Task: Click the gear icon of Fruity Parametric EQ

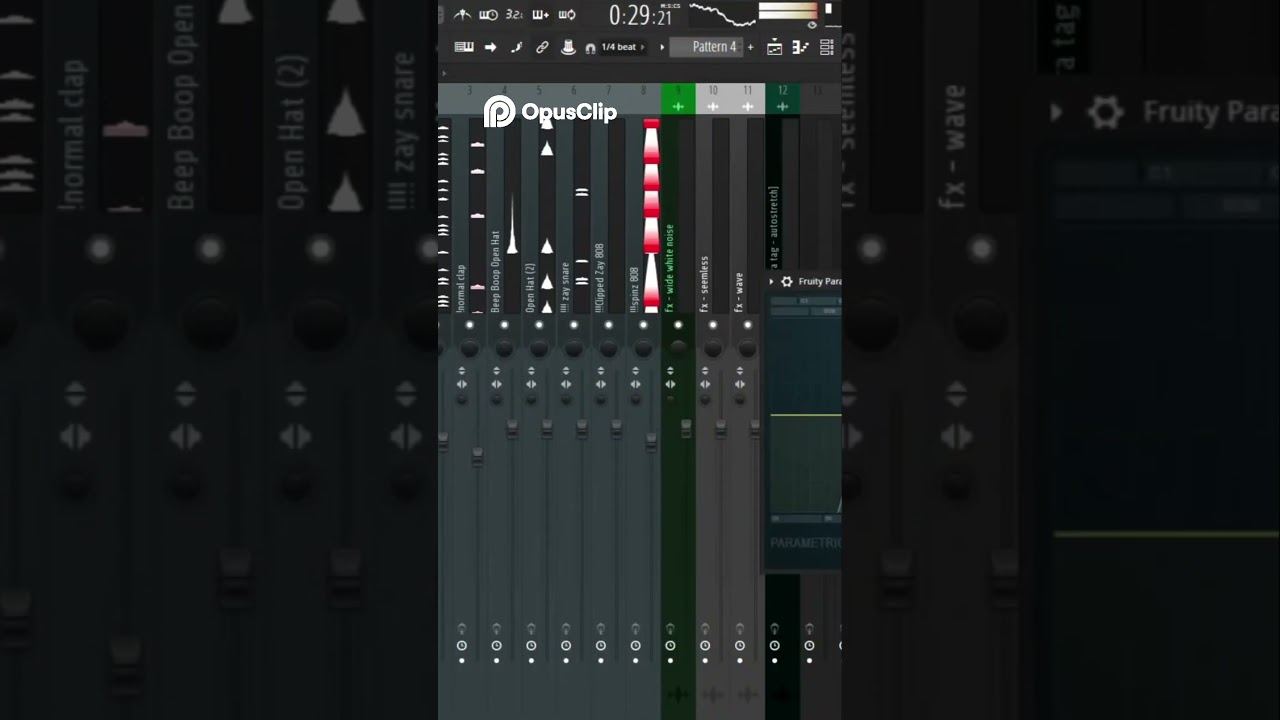Action: [787, 282]
